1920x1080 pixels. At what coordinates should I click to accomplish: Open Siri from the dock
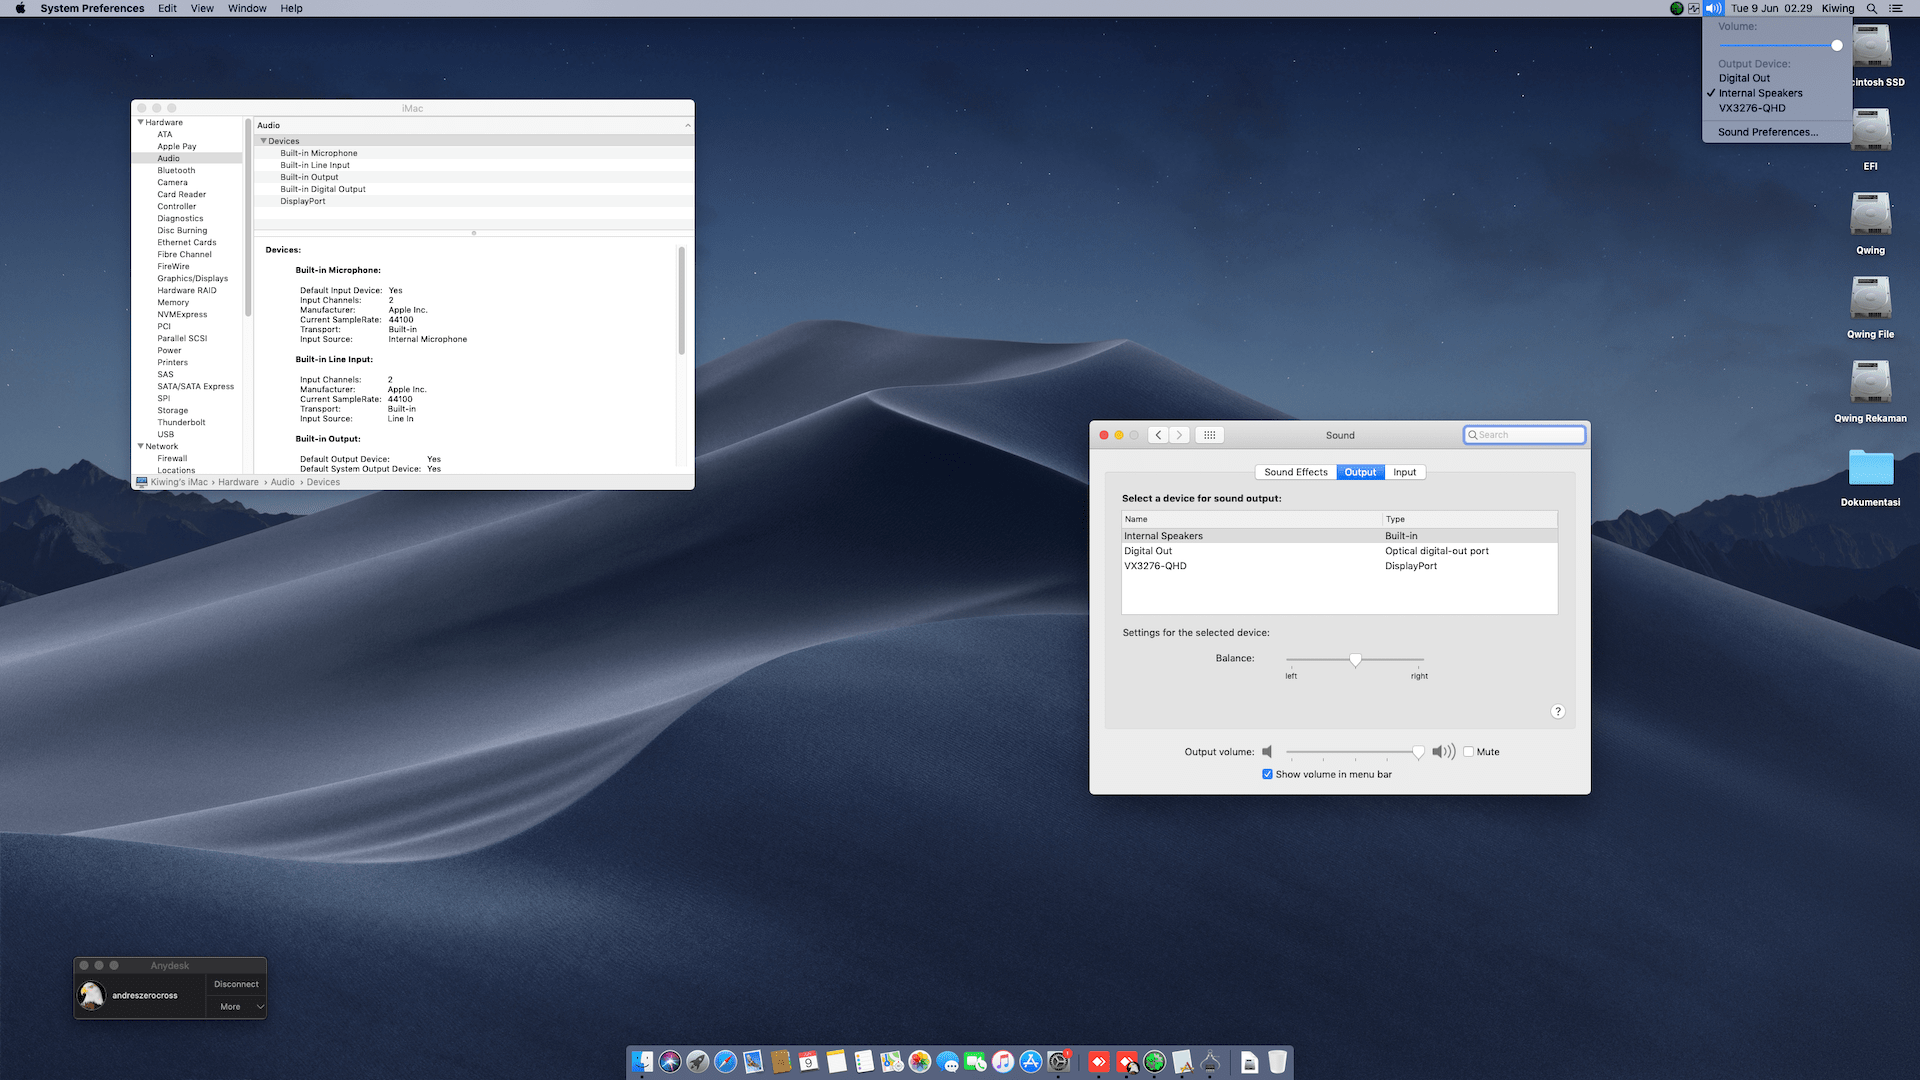(x=670, y=1062)
